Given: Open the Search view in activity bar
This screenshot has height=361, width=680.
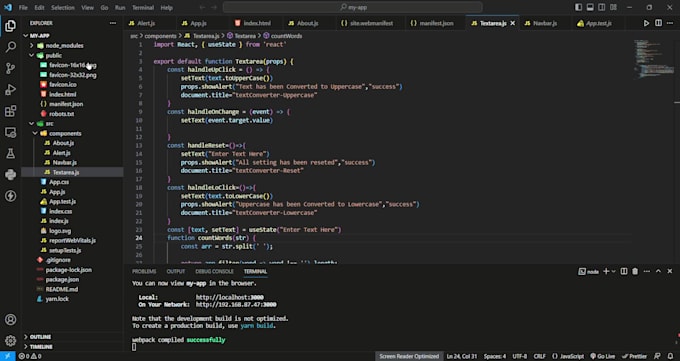Looking at the screenshot, I should [x=10, y=47].
